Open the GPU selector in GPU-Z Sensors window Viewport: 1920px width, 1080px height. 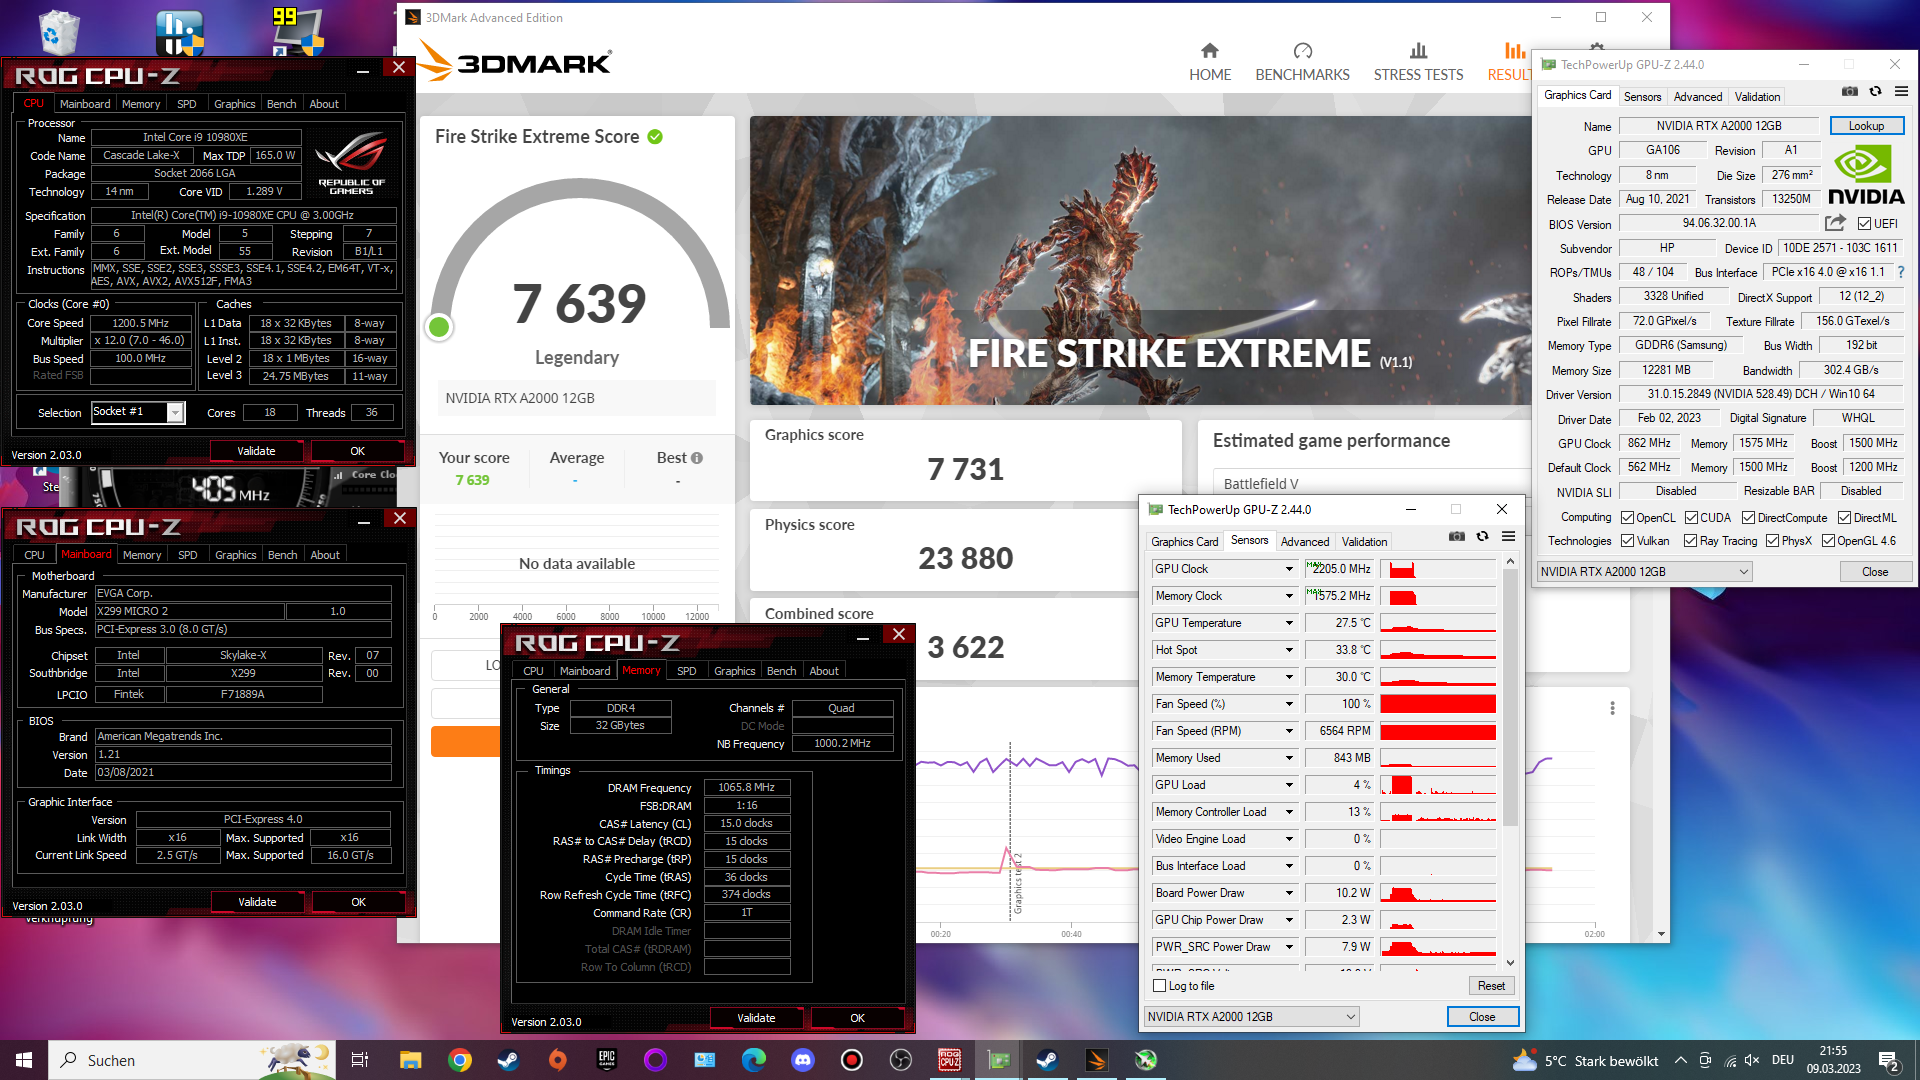coord(1251,1017)
